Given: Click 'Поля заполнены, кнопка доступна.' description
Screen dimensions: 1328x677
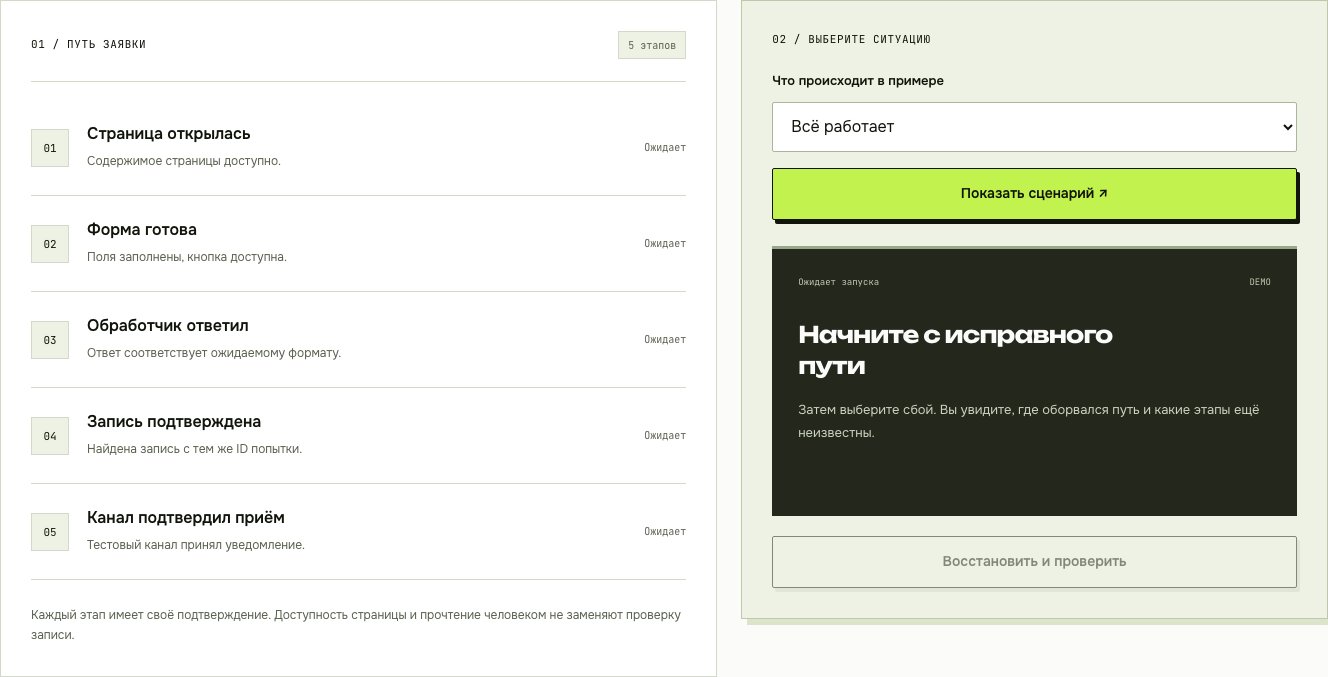Looking at the screenshot, I should [x=187, y=257].
